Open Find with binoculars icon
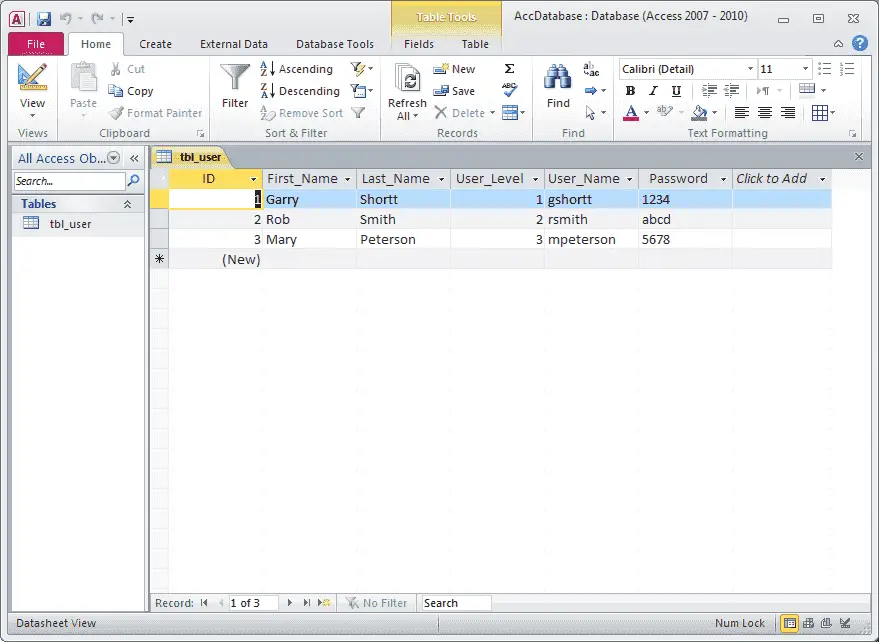879x642 pixels. tap(558, 77)
